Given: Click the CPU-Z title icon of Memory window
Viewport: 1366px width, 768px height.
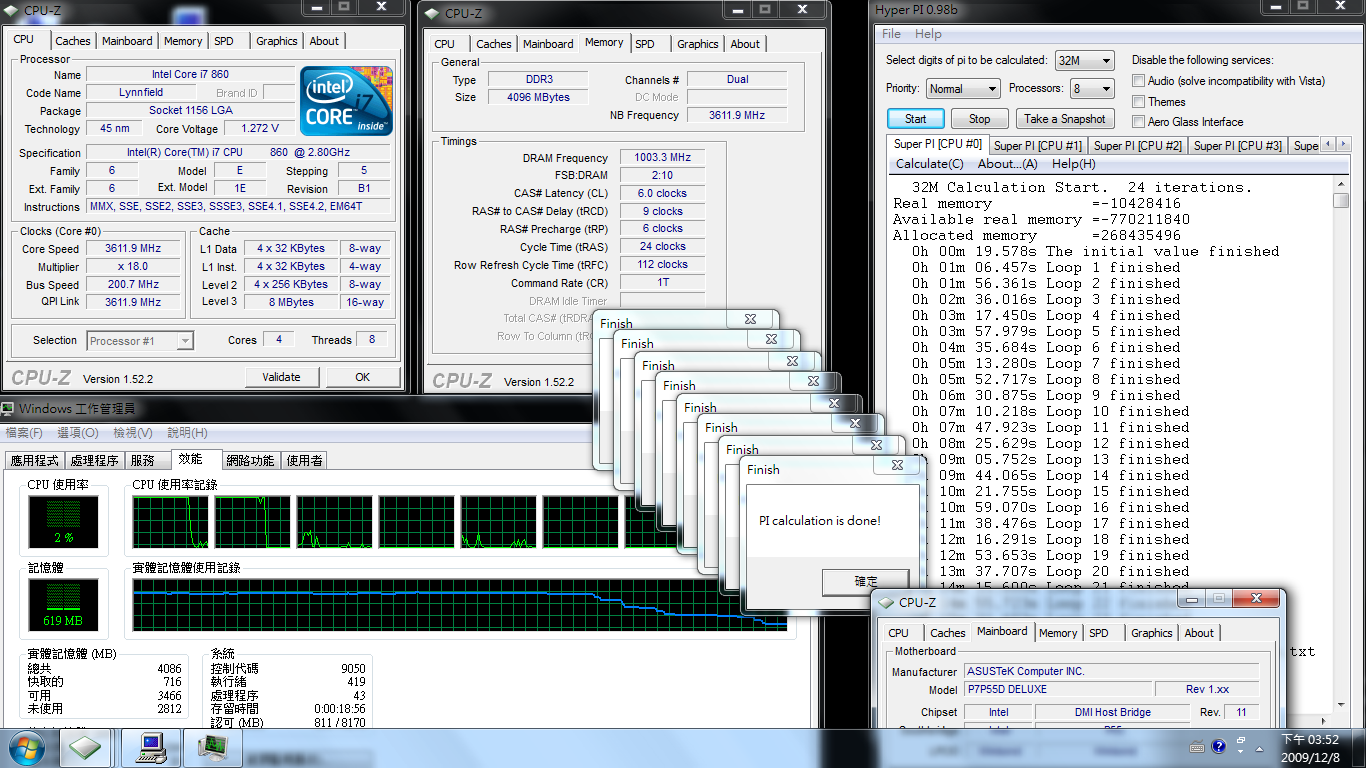Looking at the screenshot, I should pyautogui.click(x=432, y=14).
